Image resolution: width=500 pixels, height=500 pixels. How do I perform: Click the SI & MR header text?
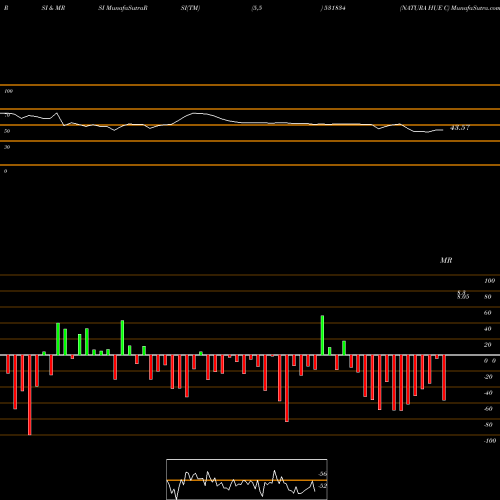point(53,8)
